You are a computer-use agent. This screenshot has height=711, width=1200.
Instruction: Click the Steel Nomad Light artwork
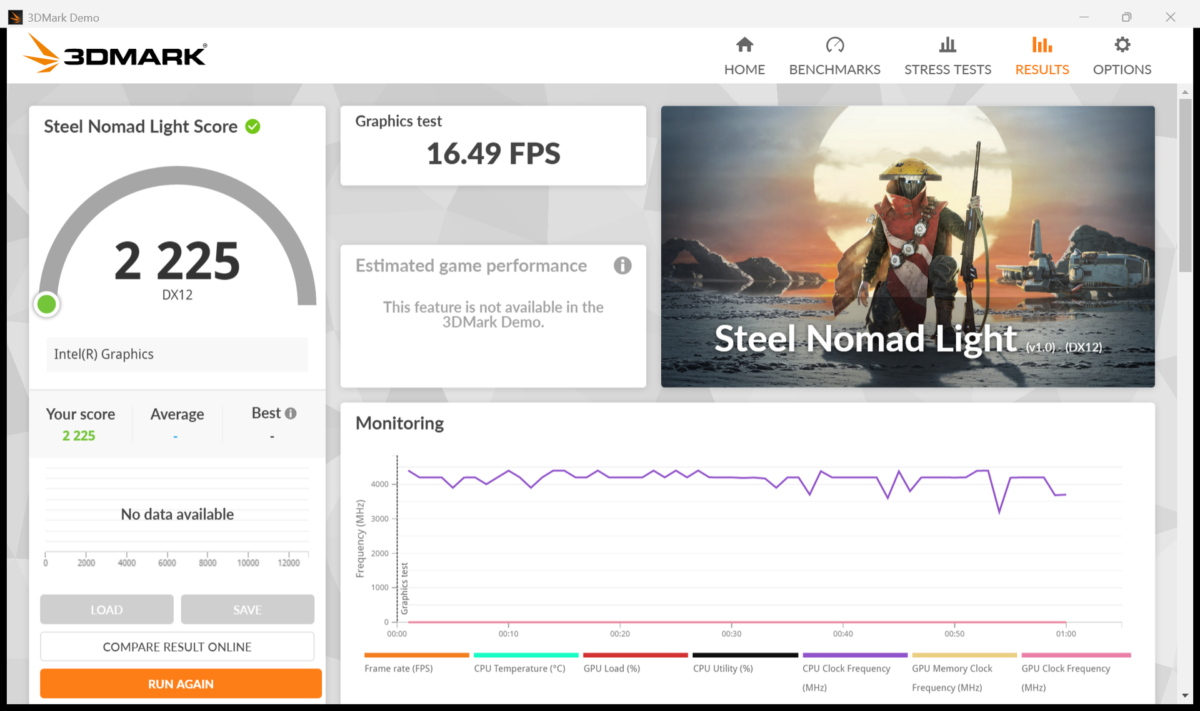[908, 246]
